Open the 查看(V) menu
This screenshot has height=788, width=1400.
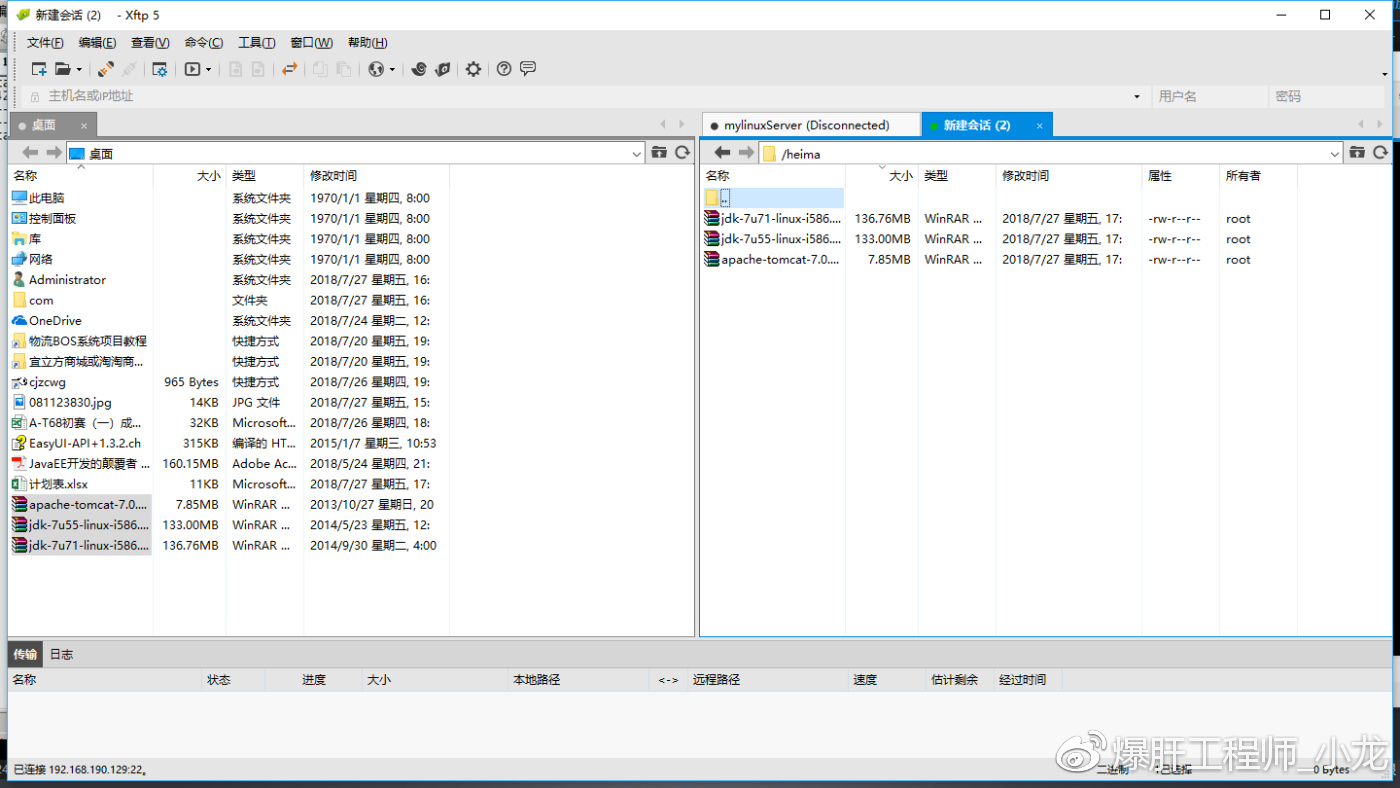150,43
